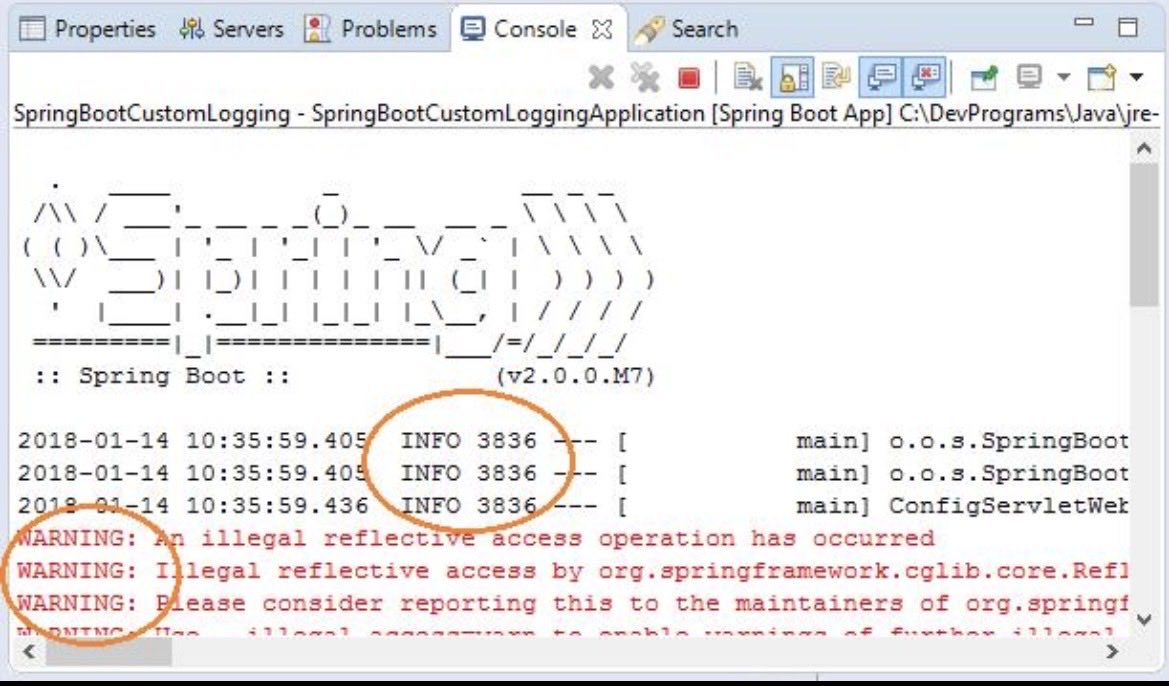This screenshot has height=686, width=1169.
Task: Open the Search tab
Action: [x=687, y=29]
